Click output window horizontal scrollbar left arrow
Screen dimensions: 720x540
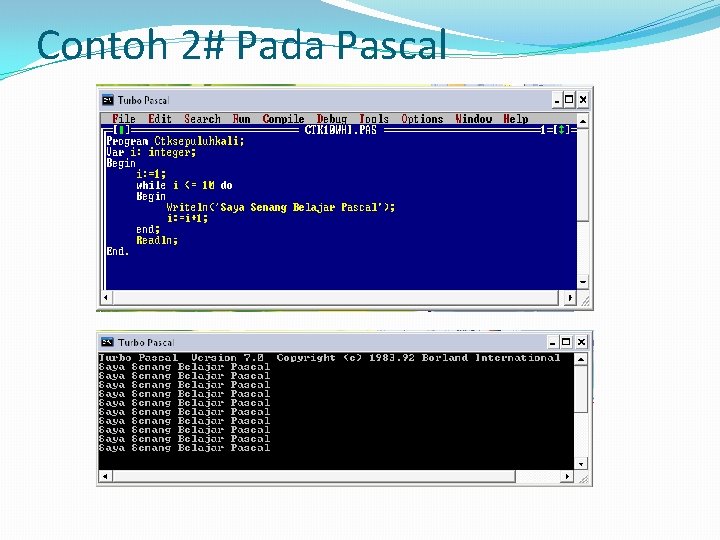pyautogui.click(x=105, y=477)
